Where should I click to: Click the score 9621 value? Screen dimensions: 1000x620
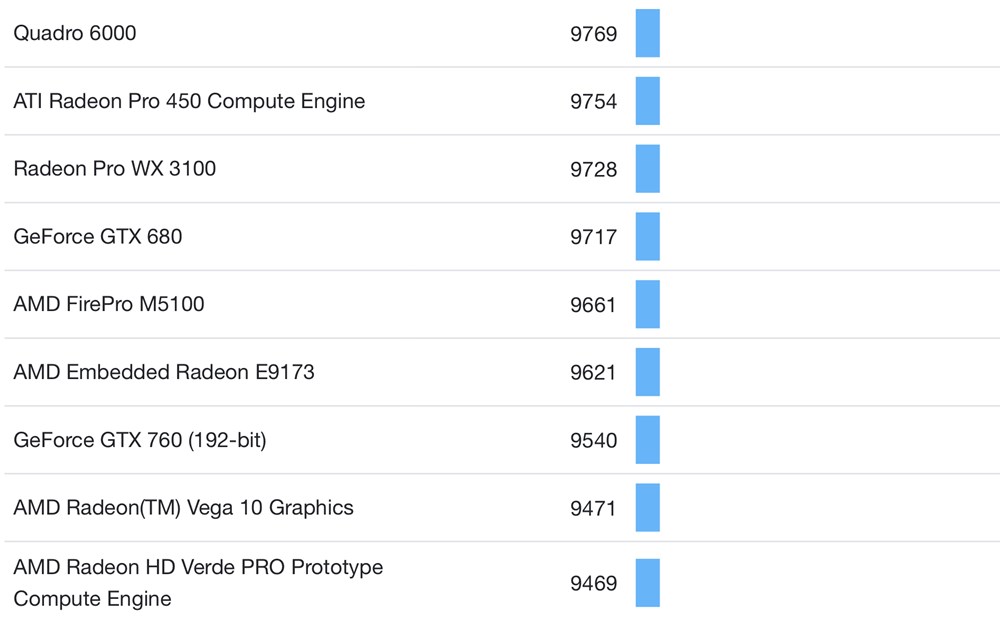tap(593, 373)
